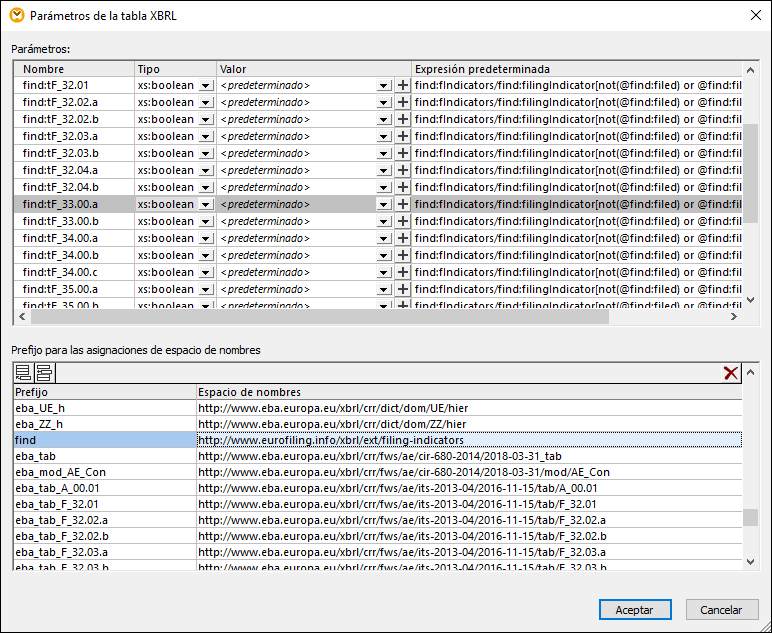This screenshot has width=772, height=633.
Task: Click the plus button in the find:tF_34.00.a row
Action: click(x=403, y=238)
